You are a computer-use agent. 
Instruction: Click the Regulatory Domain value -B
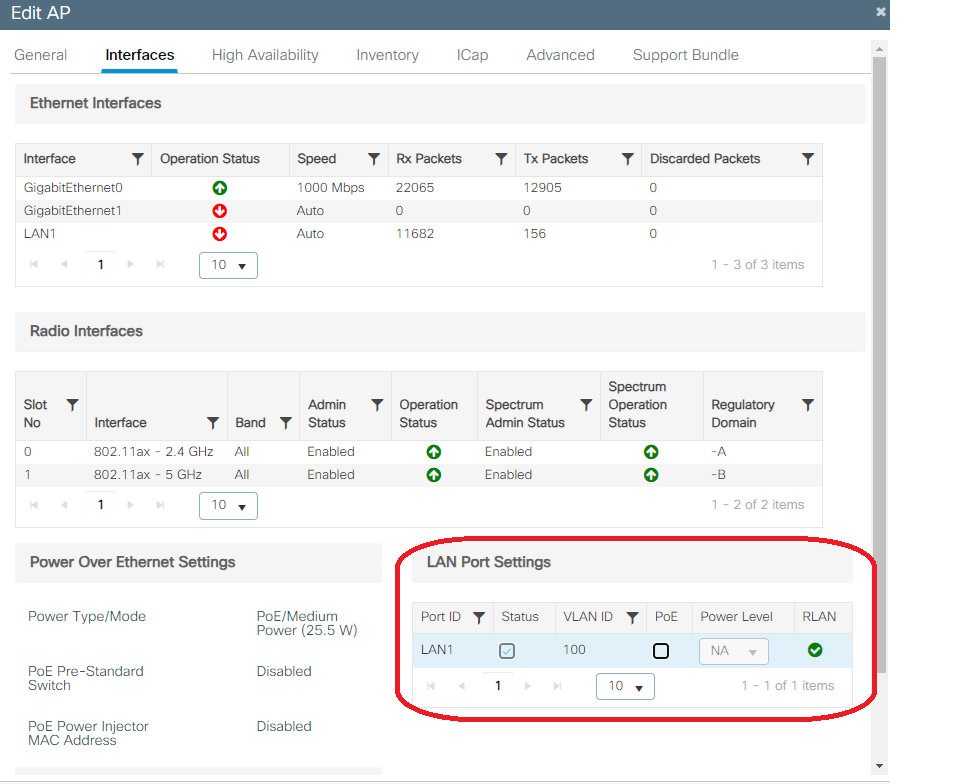pos(719,475)
